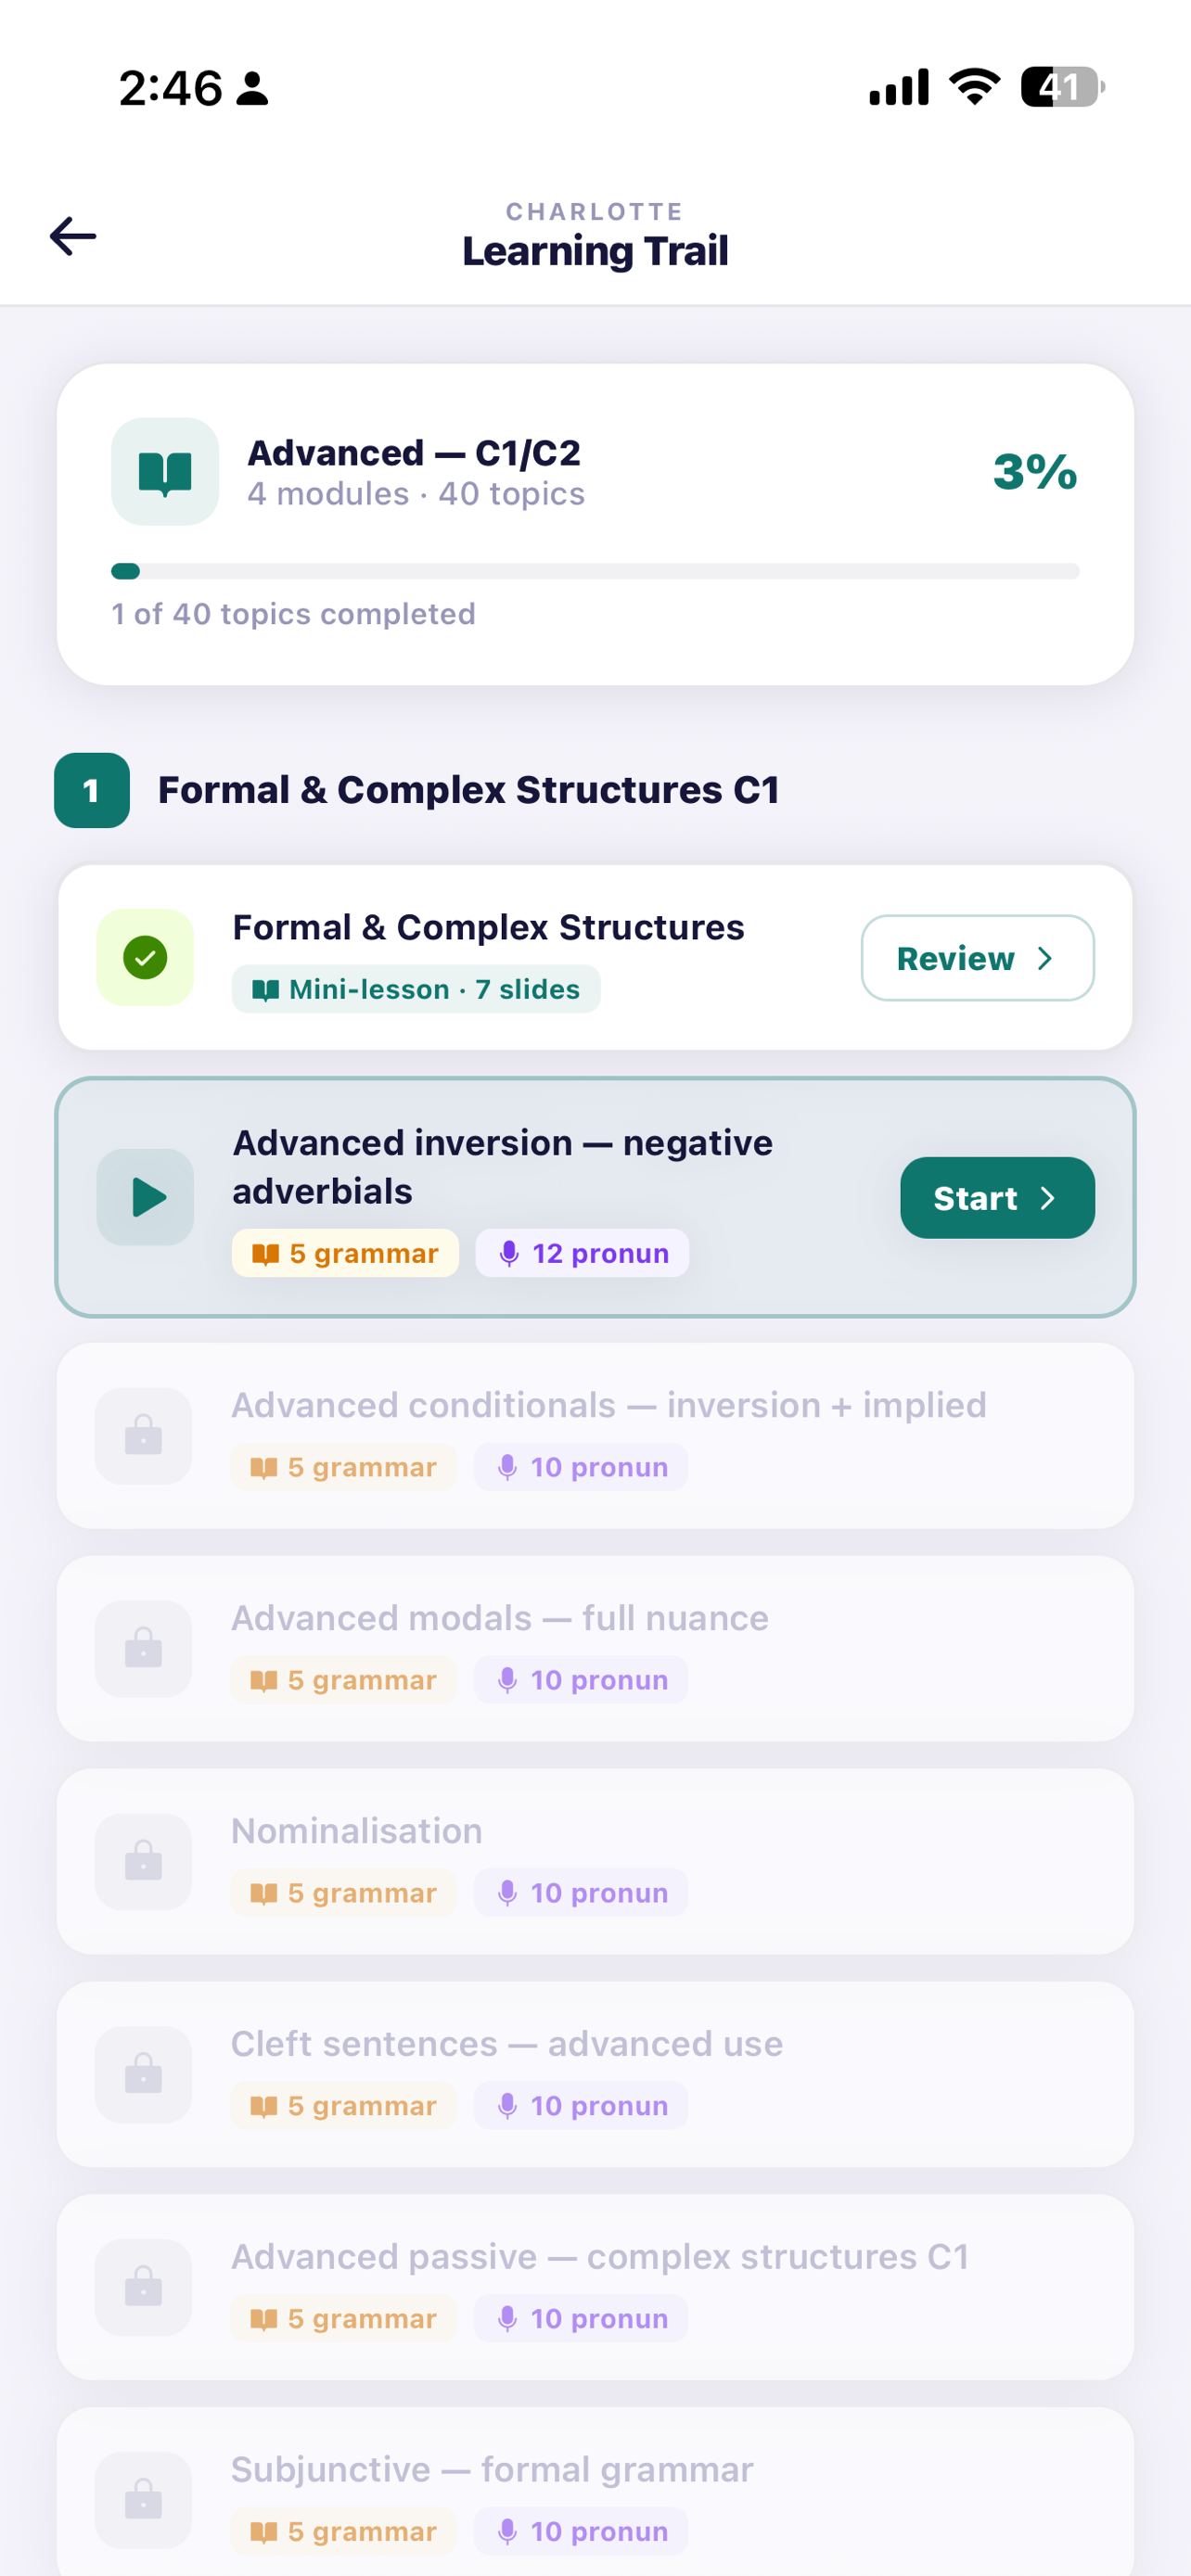The height and width of the screenshot is (2576, 1191).
Task: Open Formal & Complex Structures C1 module header
Action: click(468, 790)
